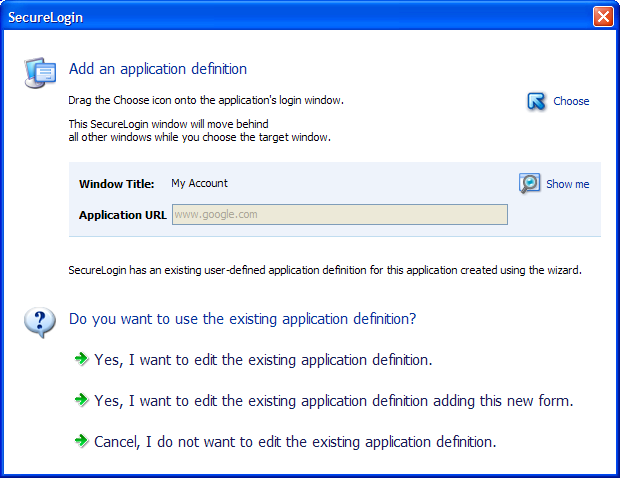
Task: Click the SecureLogin title bar text
Action: [46, 17]
